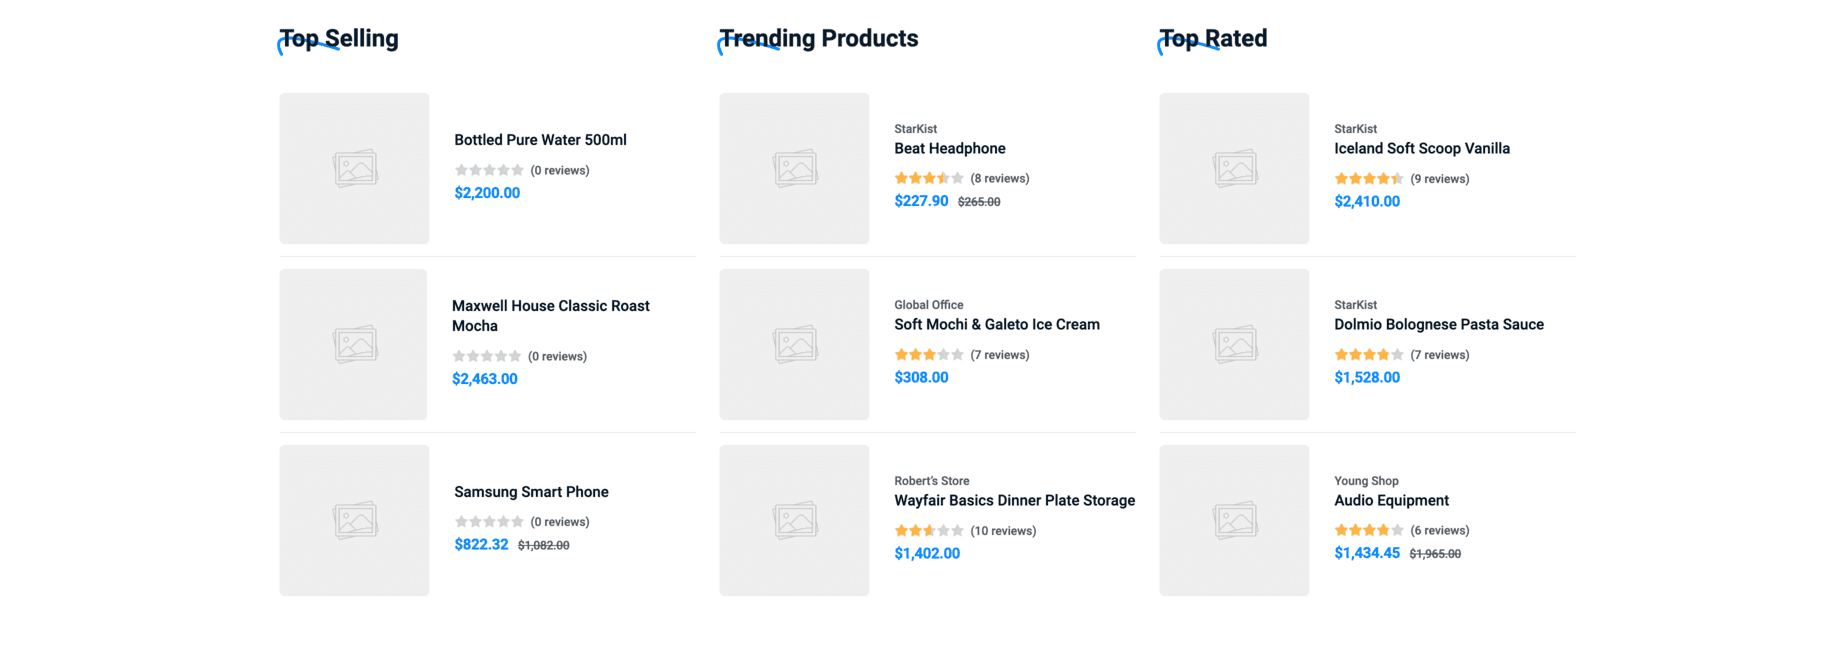Screen dimensions: 1840x645
Task: Click Wayfair Basics Dinner Plate Storage title
Action: pos(1014,501)
